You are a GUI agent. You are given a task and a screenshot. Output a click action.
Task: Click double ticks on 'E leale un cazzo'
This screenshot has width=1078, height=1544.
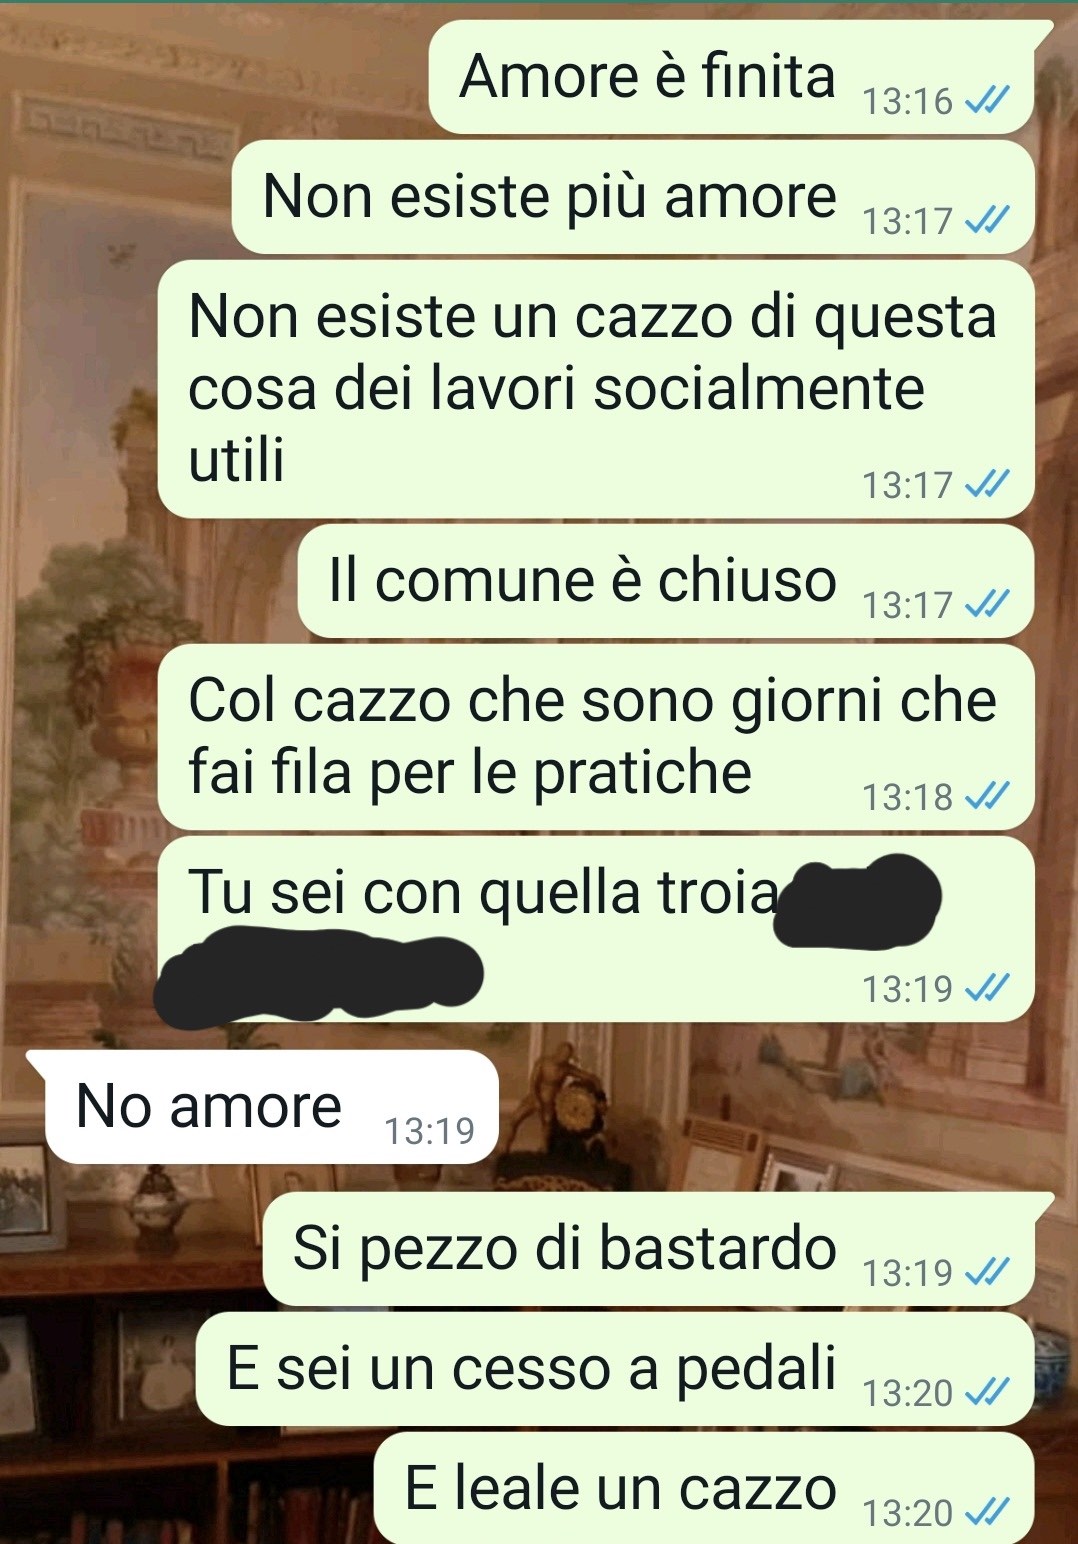[x=987, y=1512]
